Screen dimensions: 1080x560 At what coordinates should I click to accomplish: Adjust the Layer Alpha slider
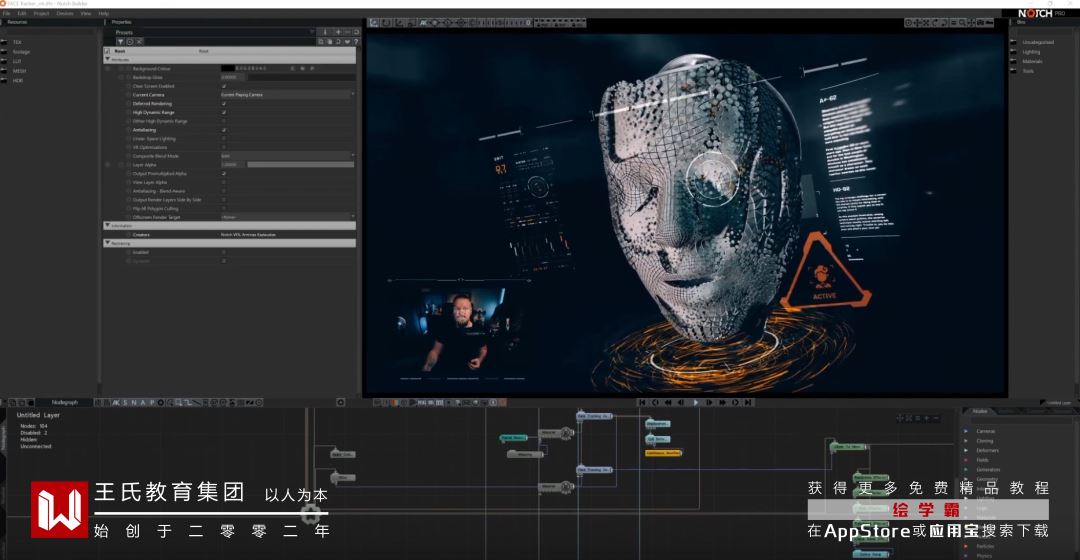click(x=300, y=164)
